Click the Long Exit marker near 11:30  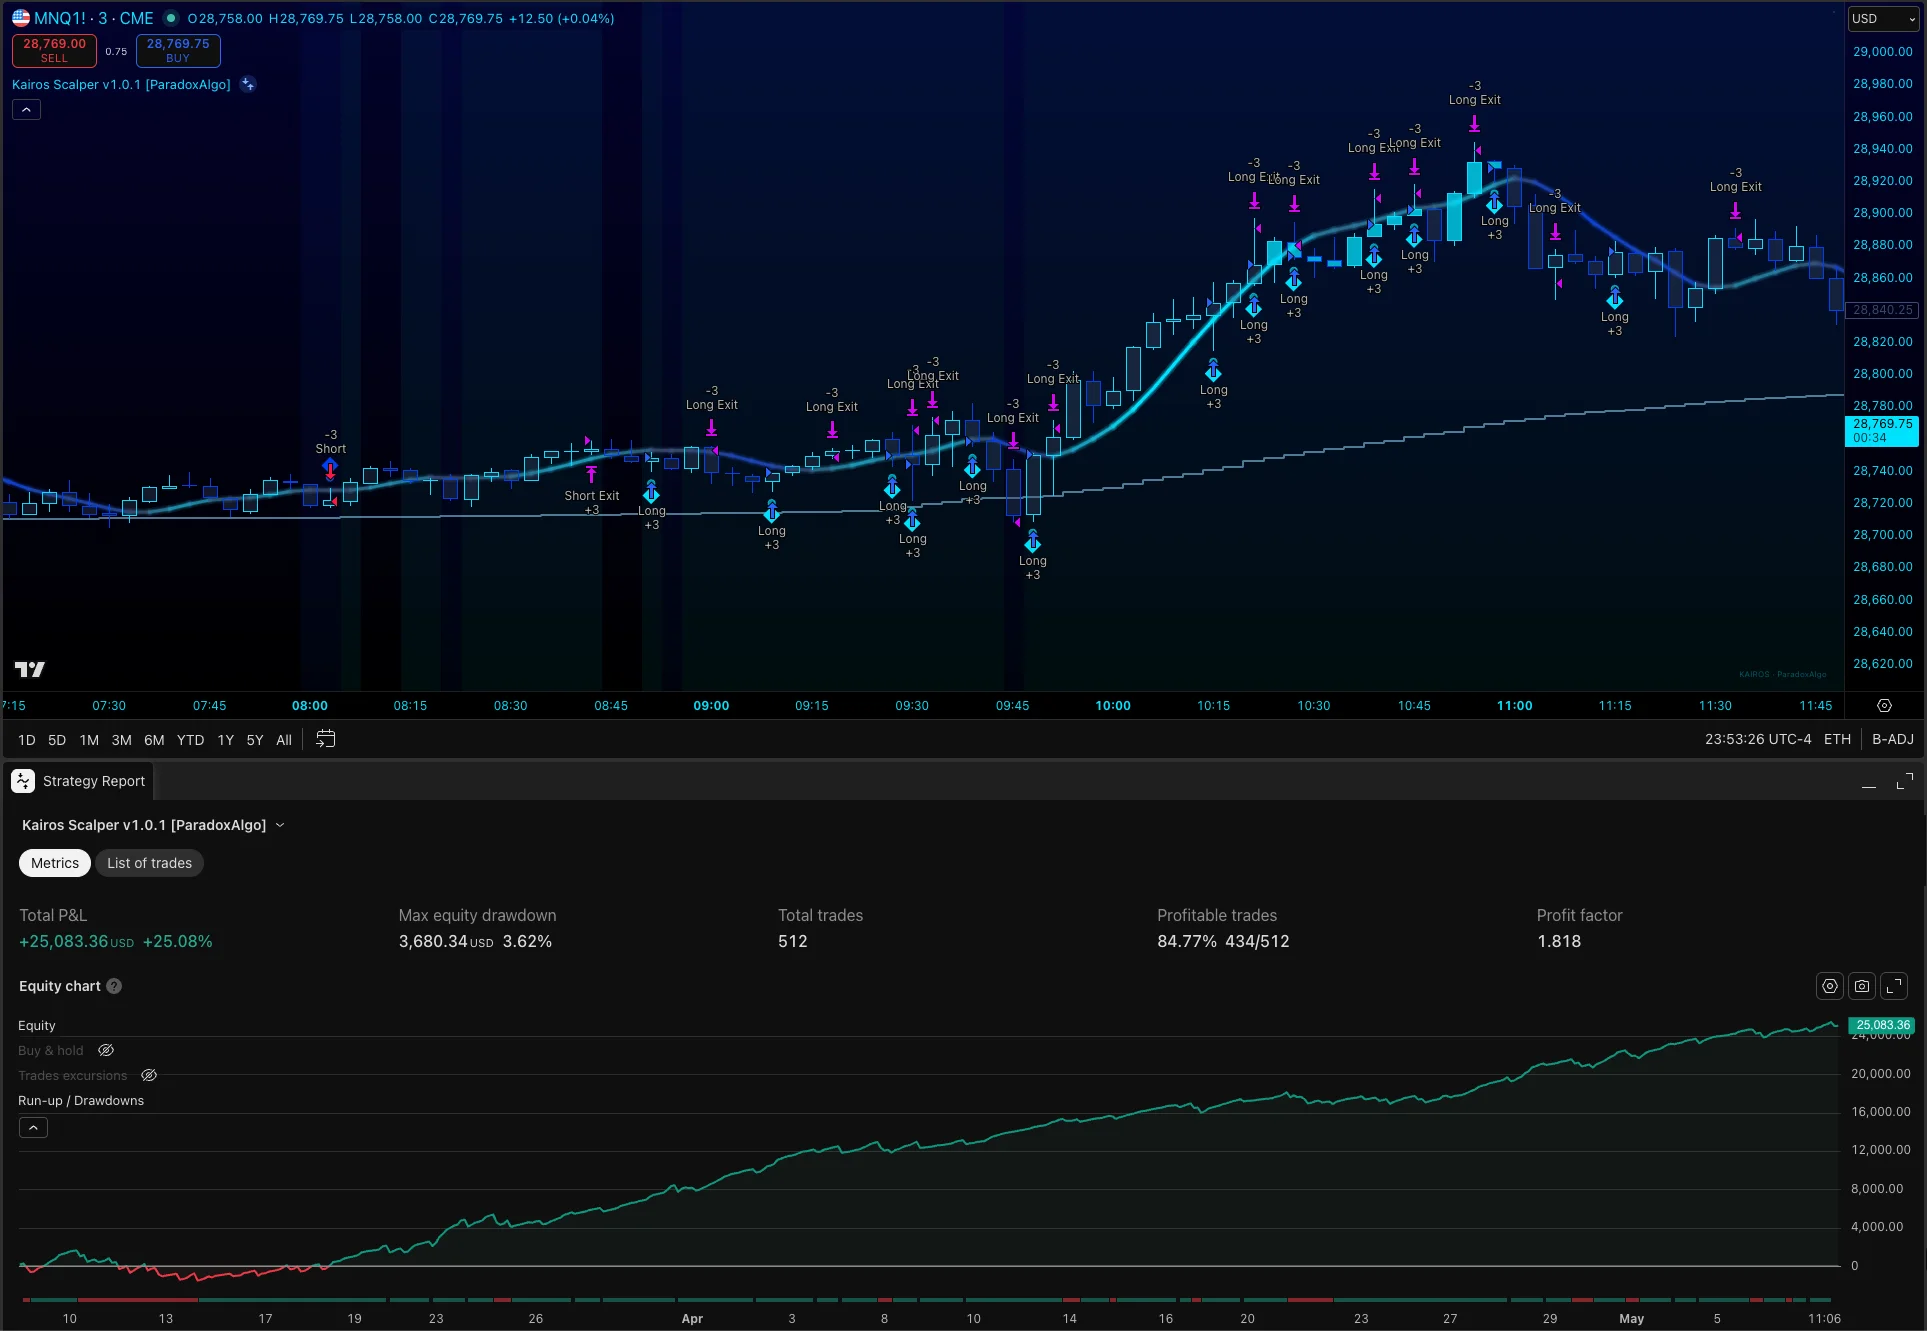coord(1735,211)
